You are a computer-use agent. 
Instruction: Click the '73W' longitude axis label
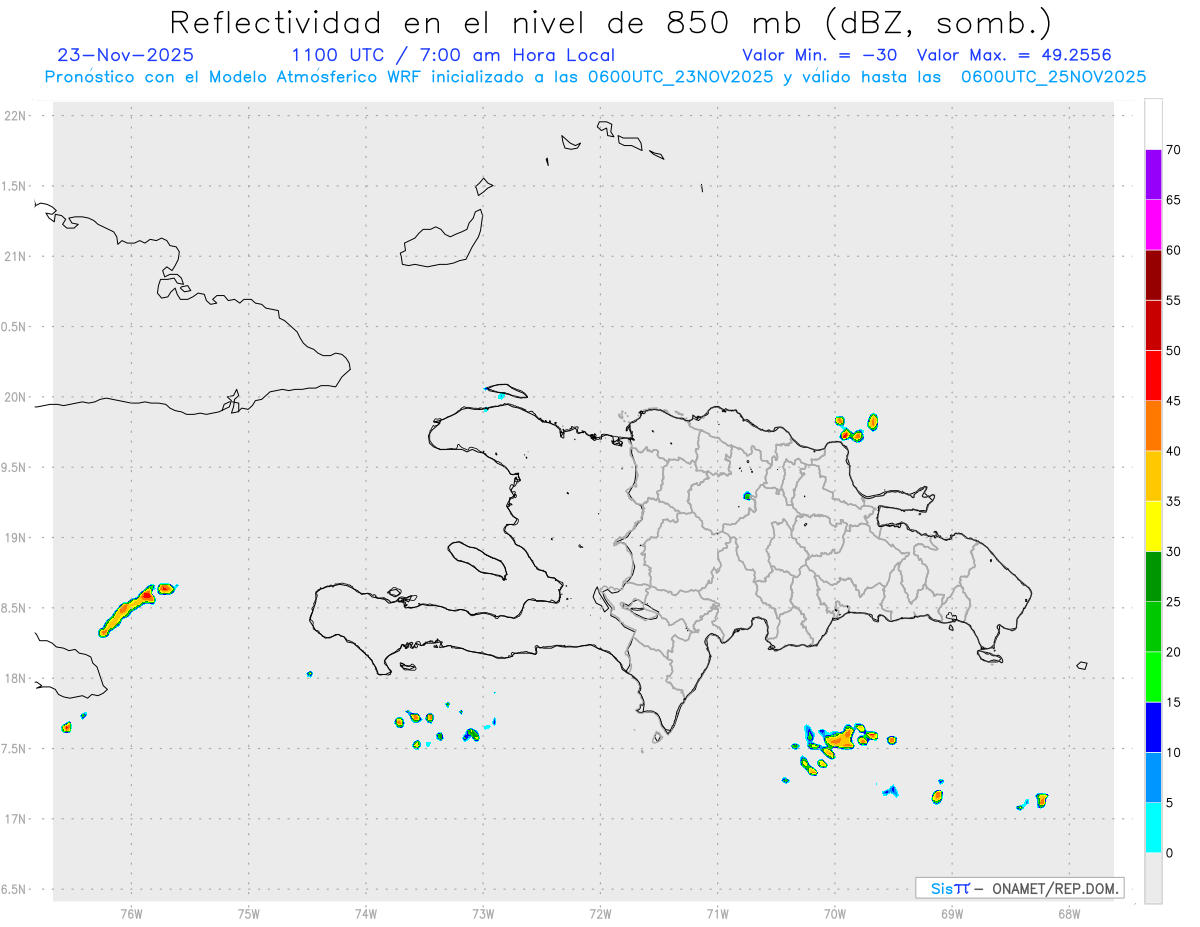click(483, 913)
